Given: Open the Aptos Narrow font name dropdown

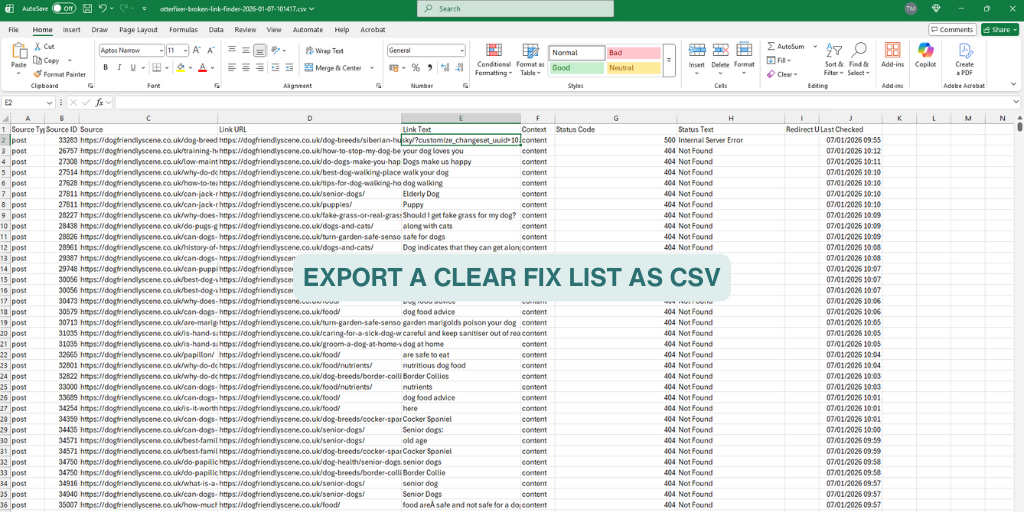Looking at the screenshot, I should click(161, 50).
